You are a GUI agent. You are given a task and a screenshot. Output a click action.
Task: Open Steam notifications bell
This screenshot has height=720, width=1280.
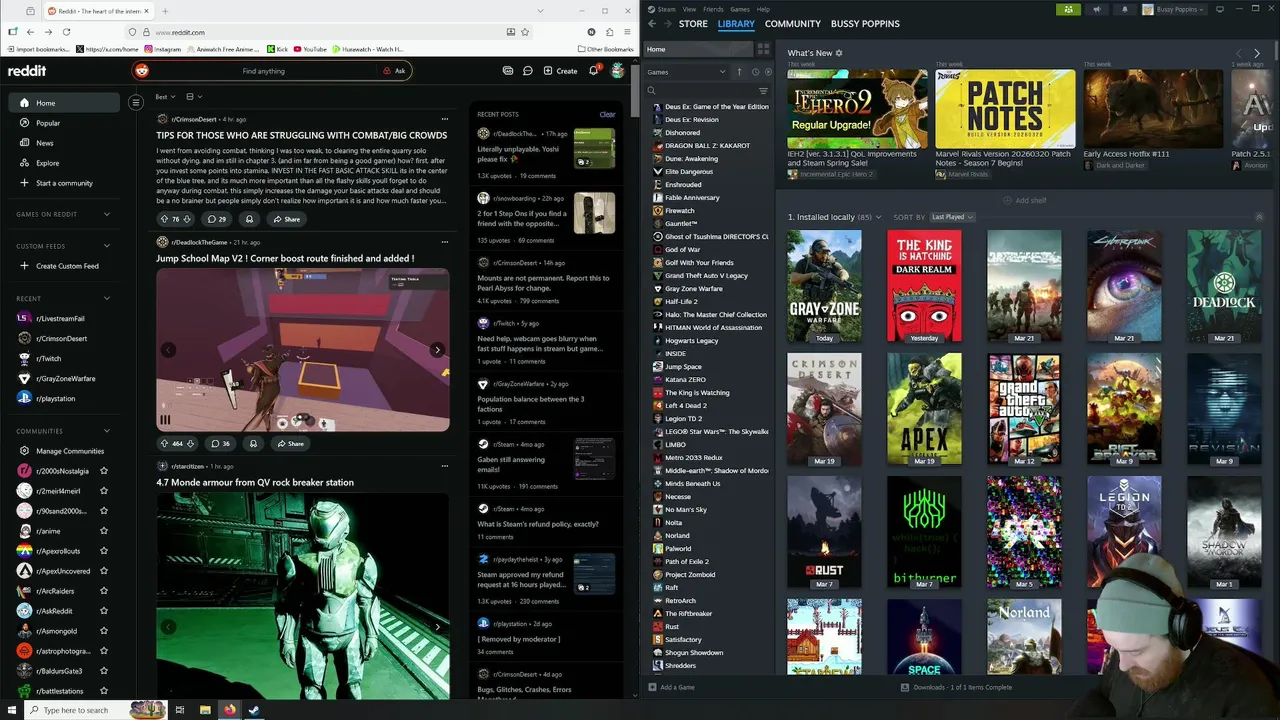point(1125,9)
